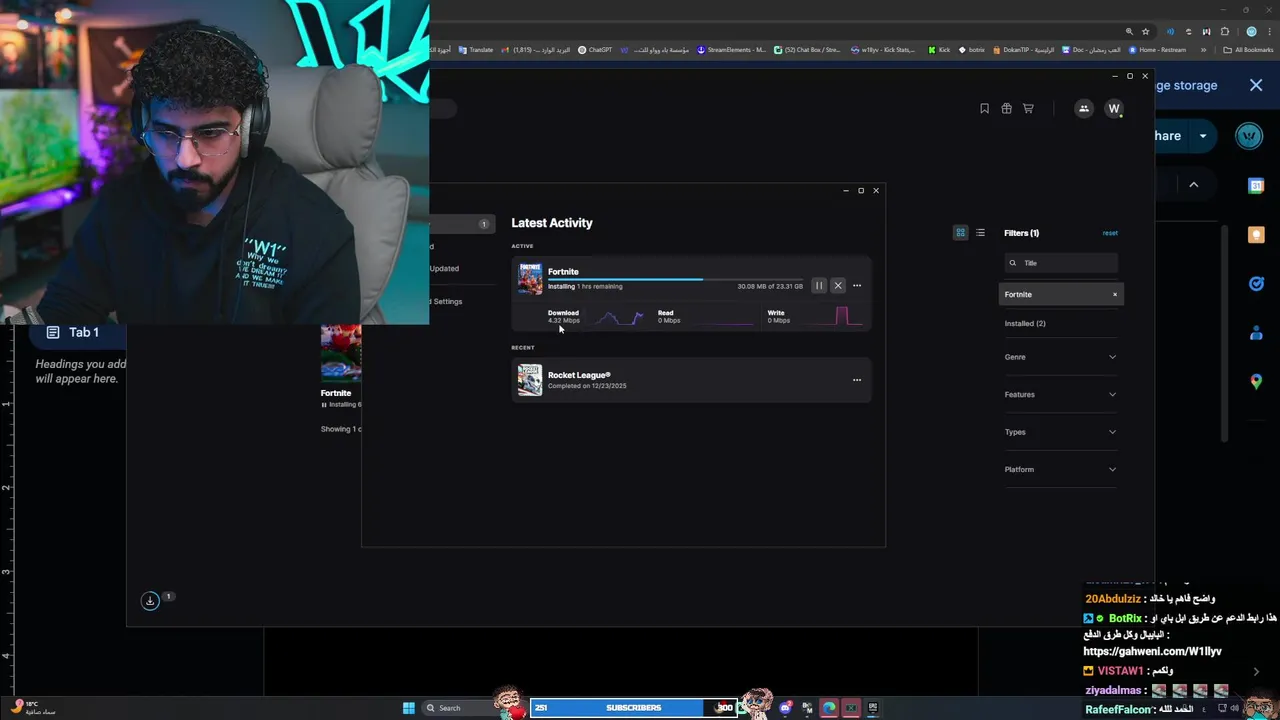Click the Fortnite thumbnail in Latest Activity
Screen dimensions: 1280x720
coord(530,279)
